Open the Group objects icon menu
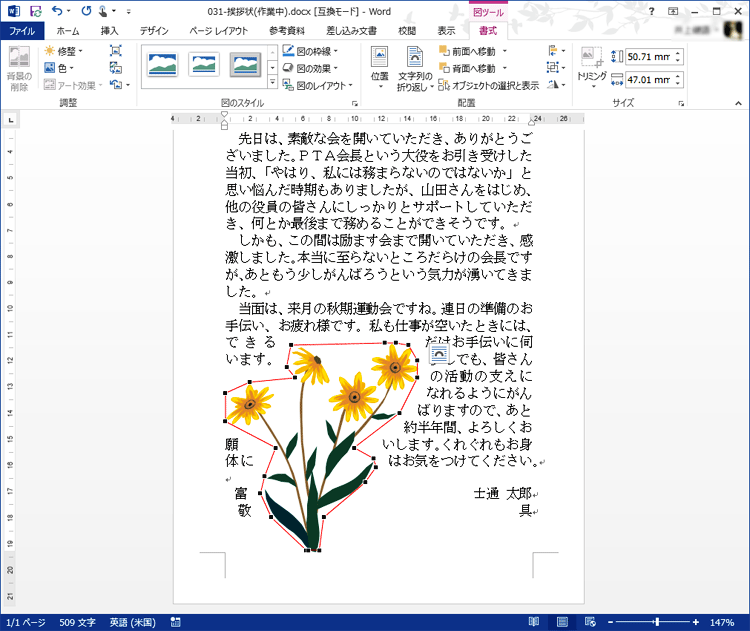The image size is (750, 631). 556,67
